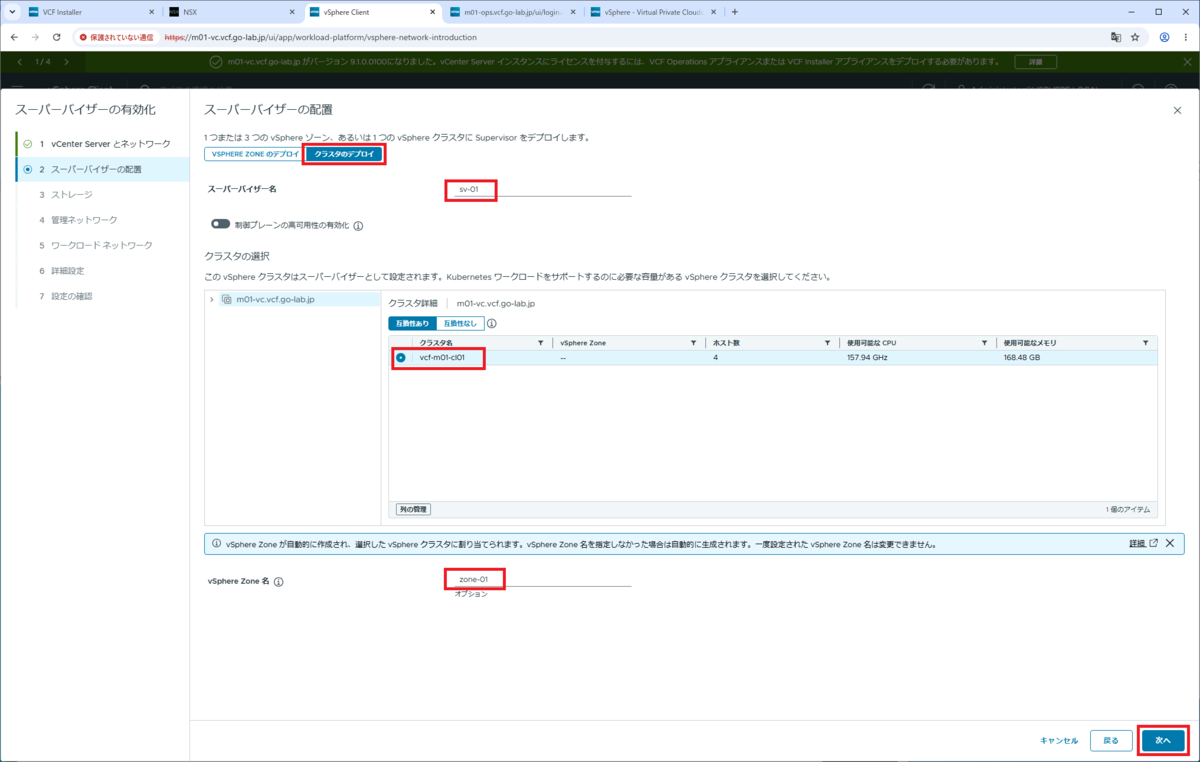The image size is (1200, 762).
Task: Close the vSphere Client browser tab
Action: [433, 12]
